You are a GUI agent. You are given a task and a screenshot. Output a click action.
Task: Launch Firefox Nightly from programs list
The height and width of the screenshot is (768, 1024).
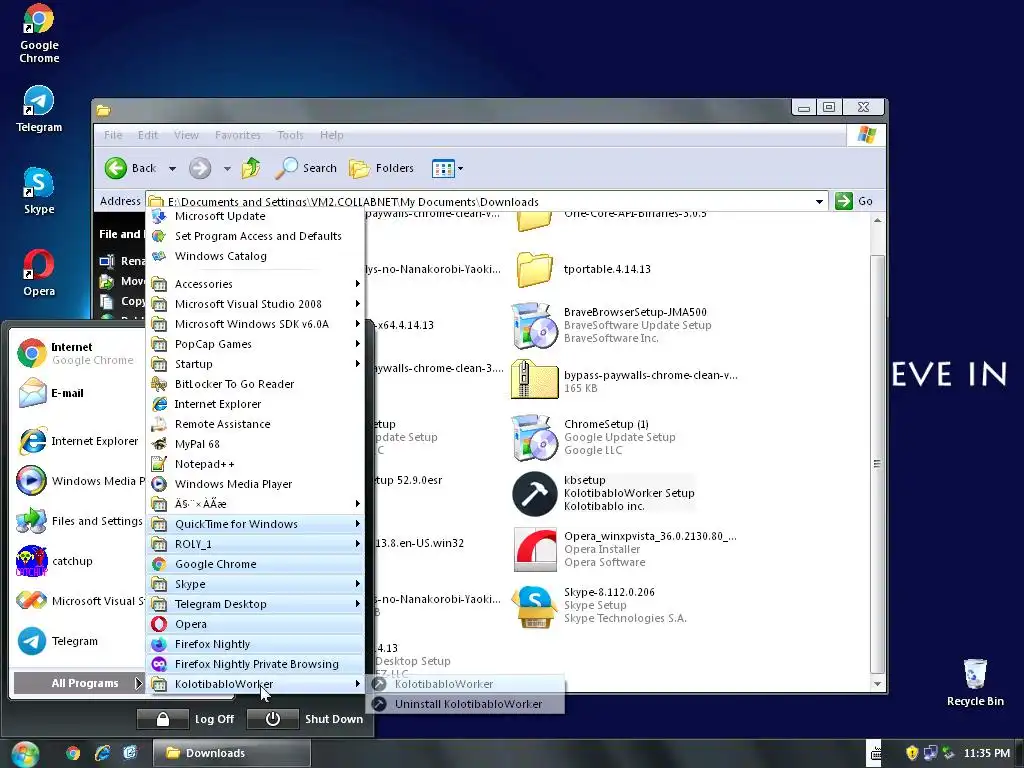point(255,644)
